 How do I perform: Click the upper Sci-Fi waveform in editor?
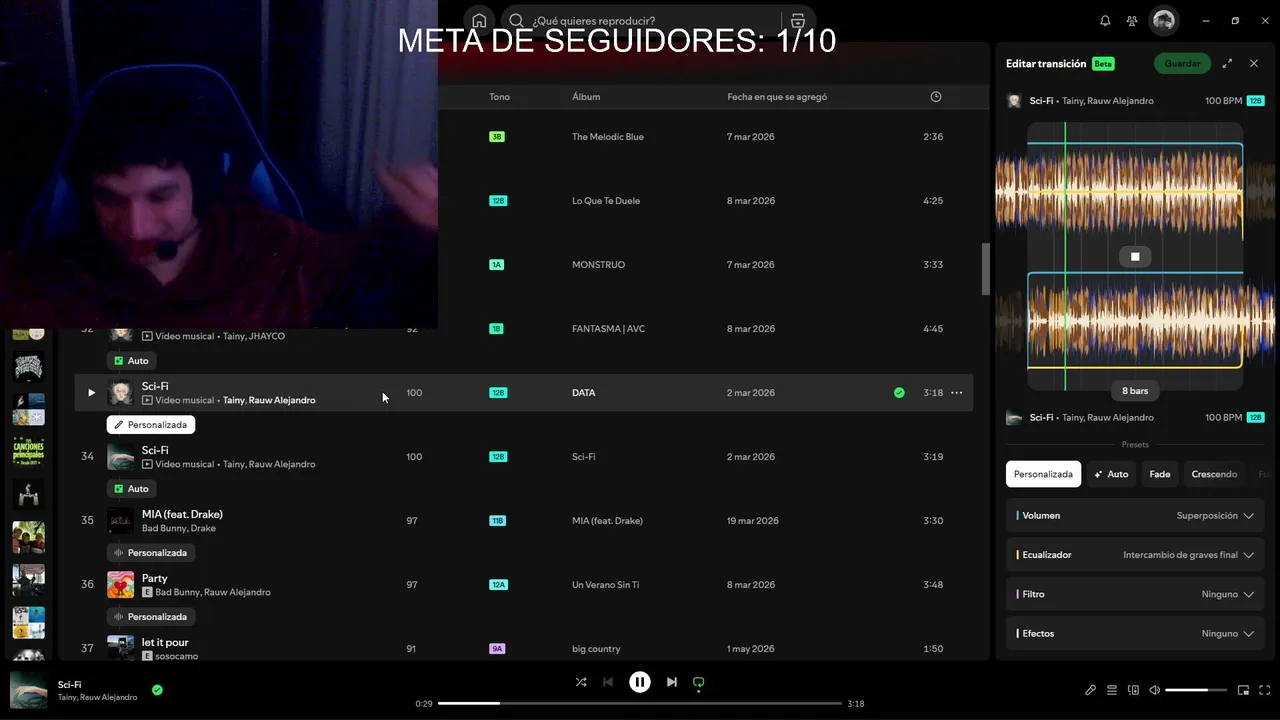coord(1135,191)
